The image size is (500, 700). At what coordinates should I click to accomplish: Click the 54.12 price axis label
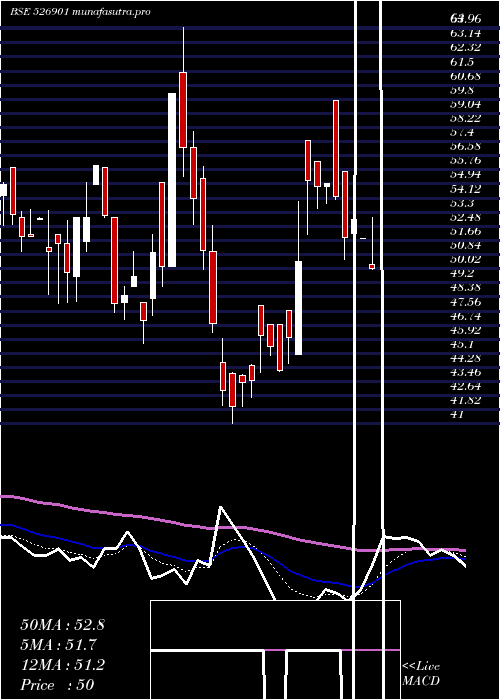465,189
